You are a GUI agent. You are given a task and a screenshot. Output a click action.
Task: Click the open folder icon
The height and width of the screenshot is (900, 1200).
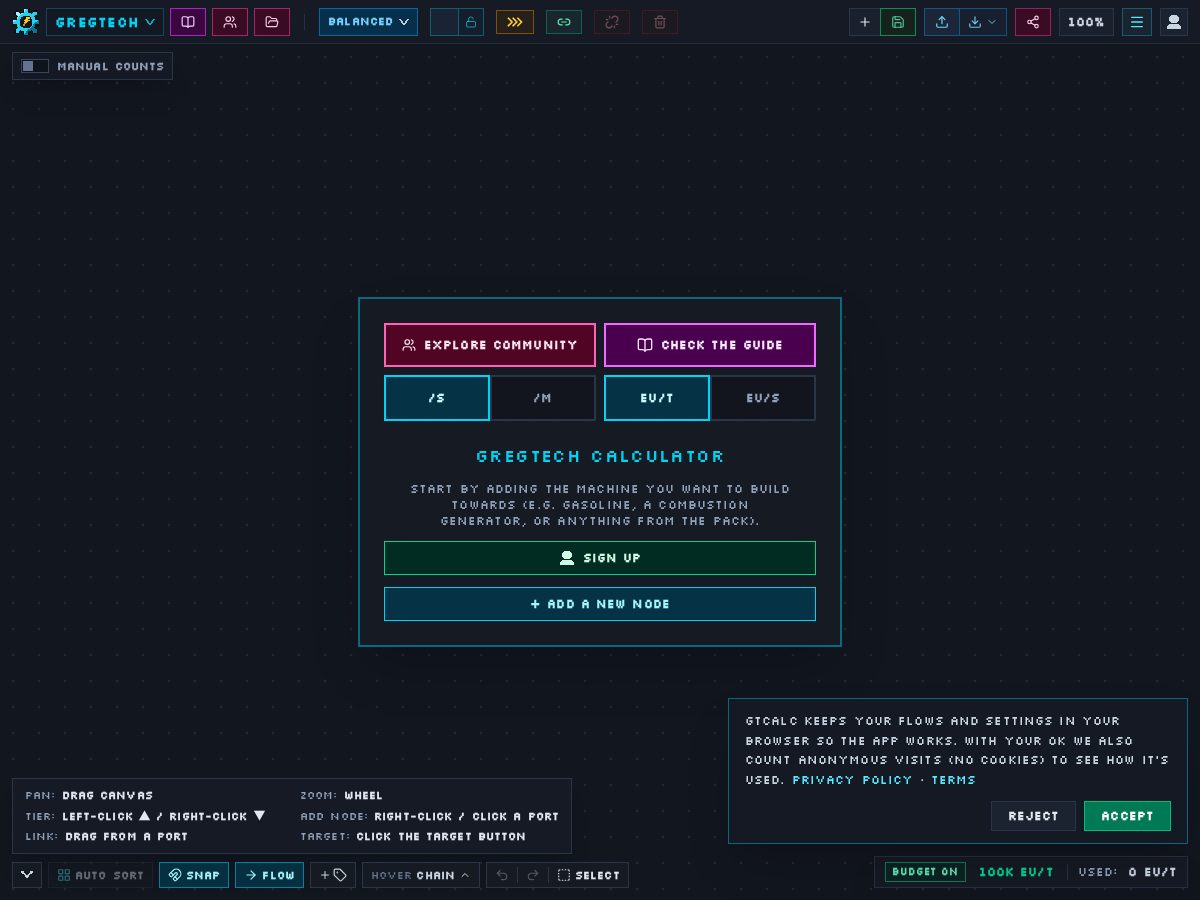point(272,22)
